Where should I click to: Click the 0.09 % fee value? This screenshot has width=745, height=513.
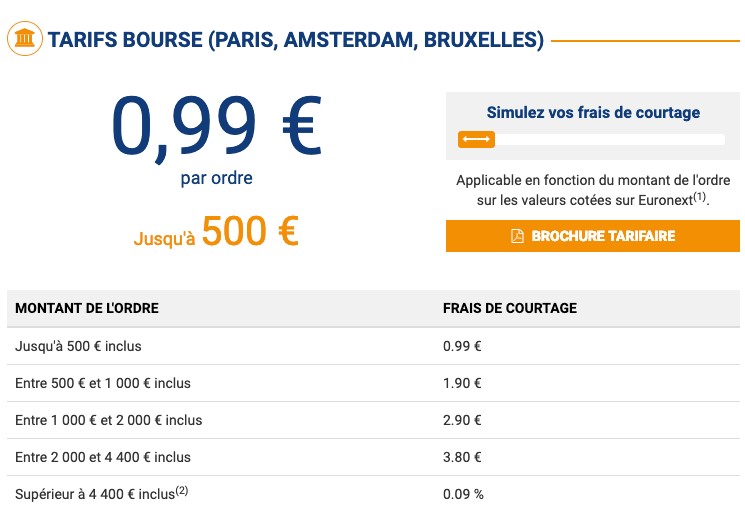point(463,494)
